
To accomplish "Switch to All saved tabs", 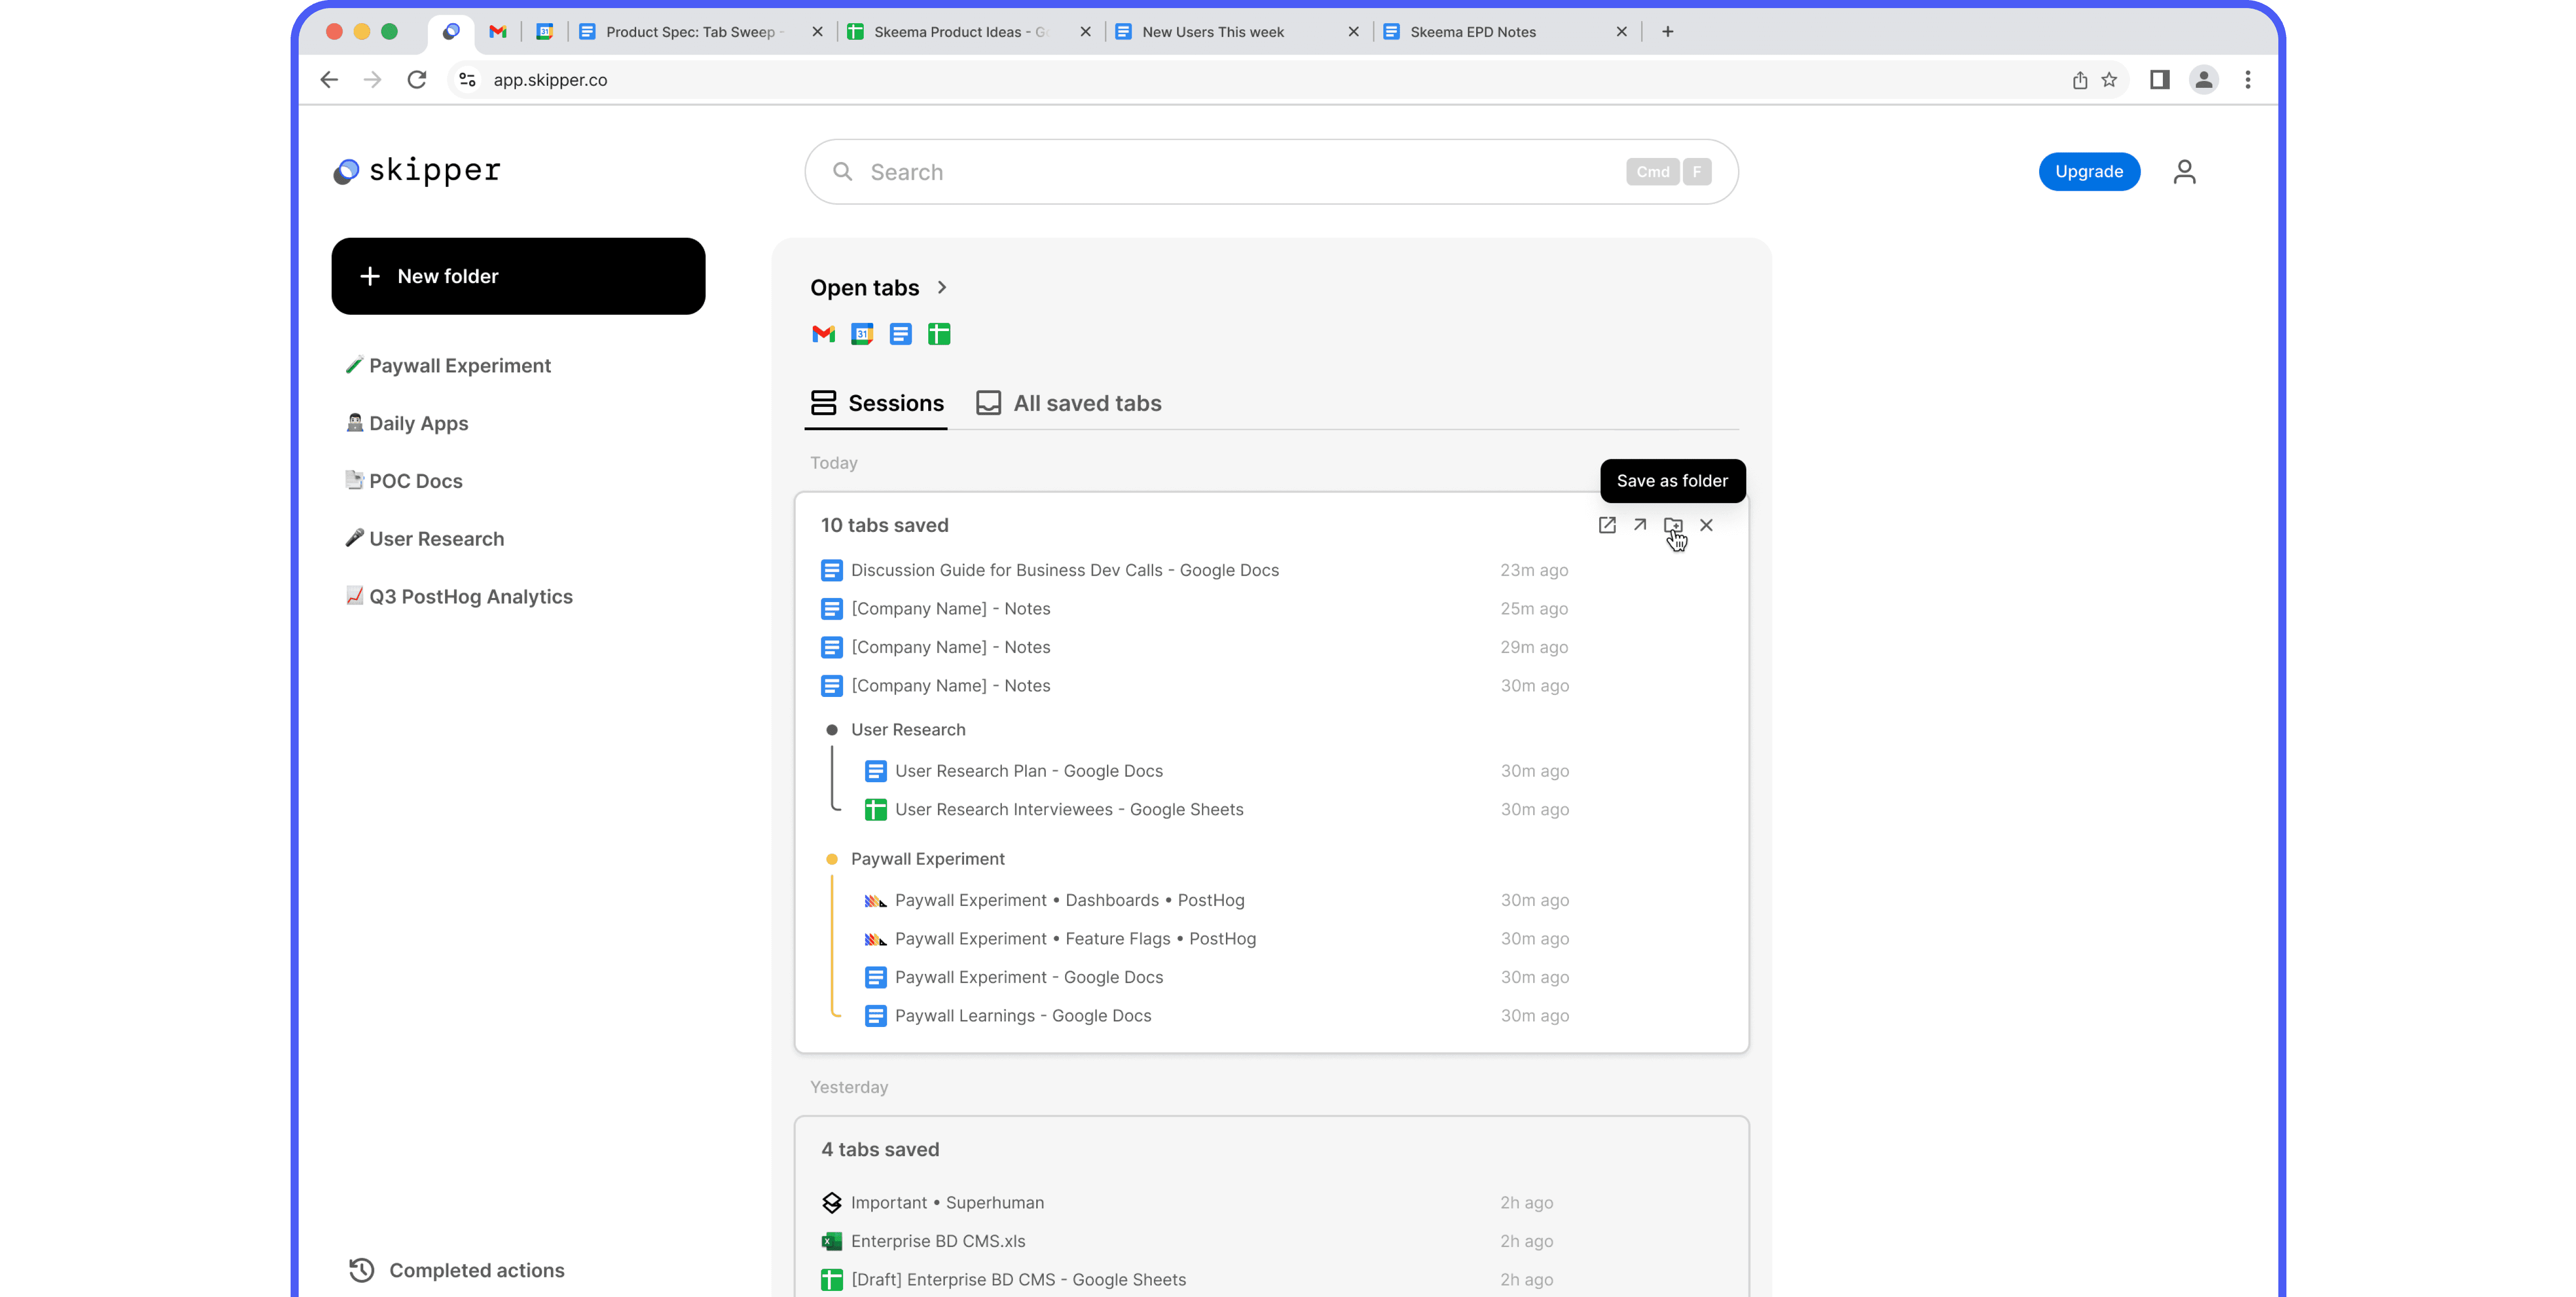I will [x=1069, y=403].
